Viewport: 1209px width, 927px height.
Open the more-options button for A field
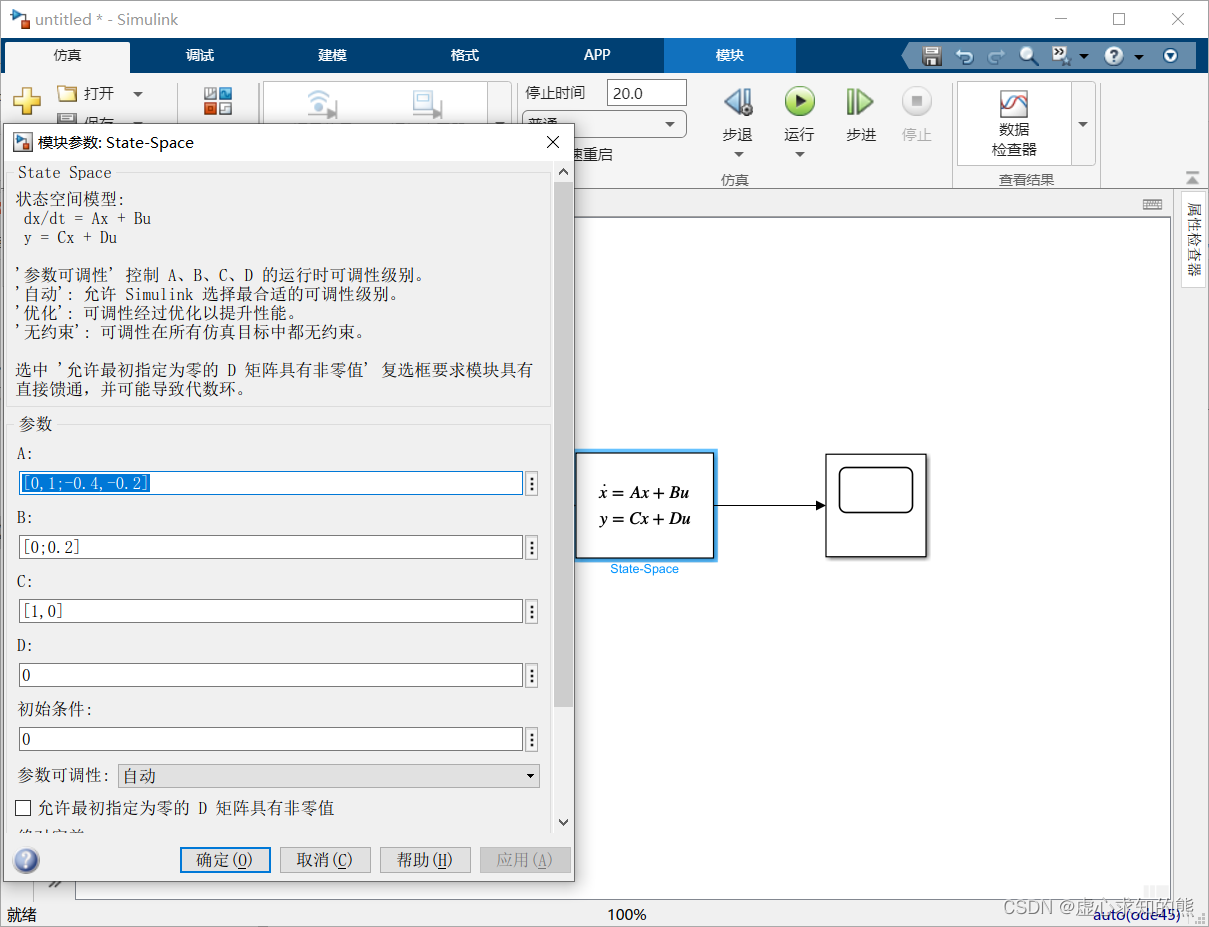click(532, 484)
